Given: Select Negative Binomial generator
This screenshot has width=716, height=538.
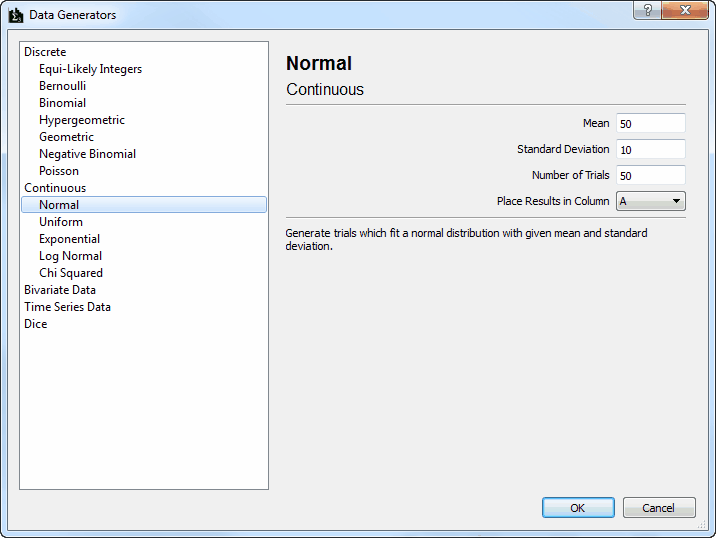Looking at the screenshot, I should (88, 154).
